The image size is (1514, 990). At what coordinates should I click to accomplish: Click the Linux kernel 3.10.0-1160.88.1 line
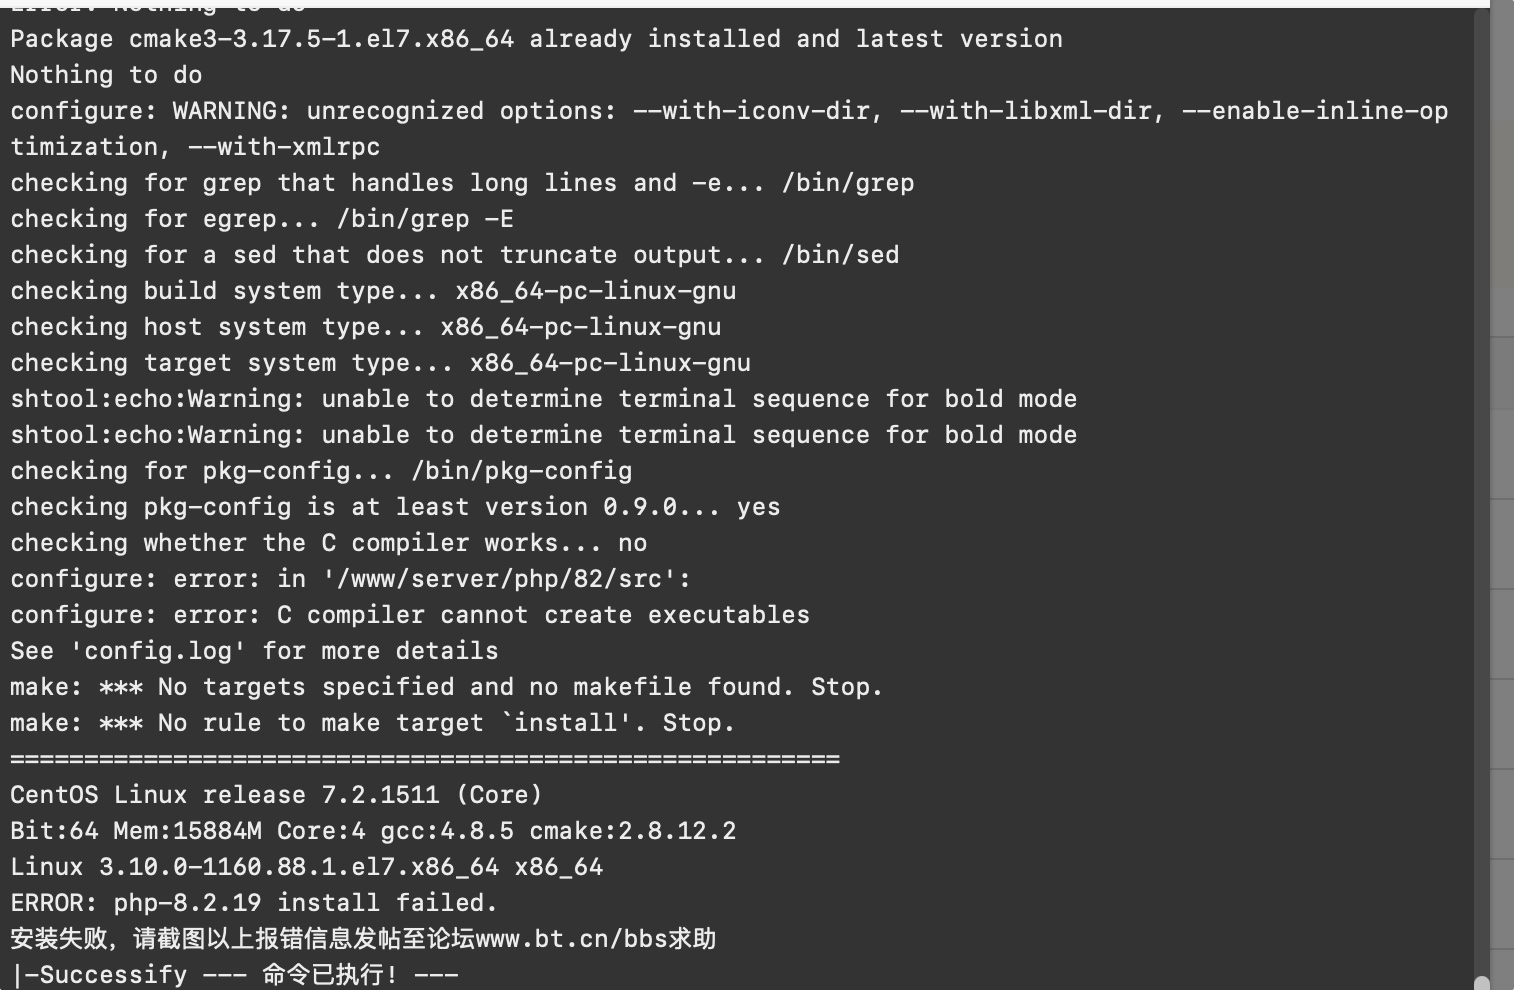[306, 867]
